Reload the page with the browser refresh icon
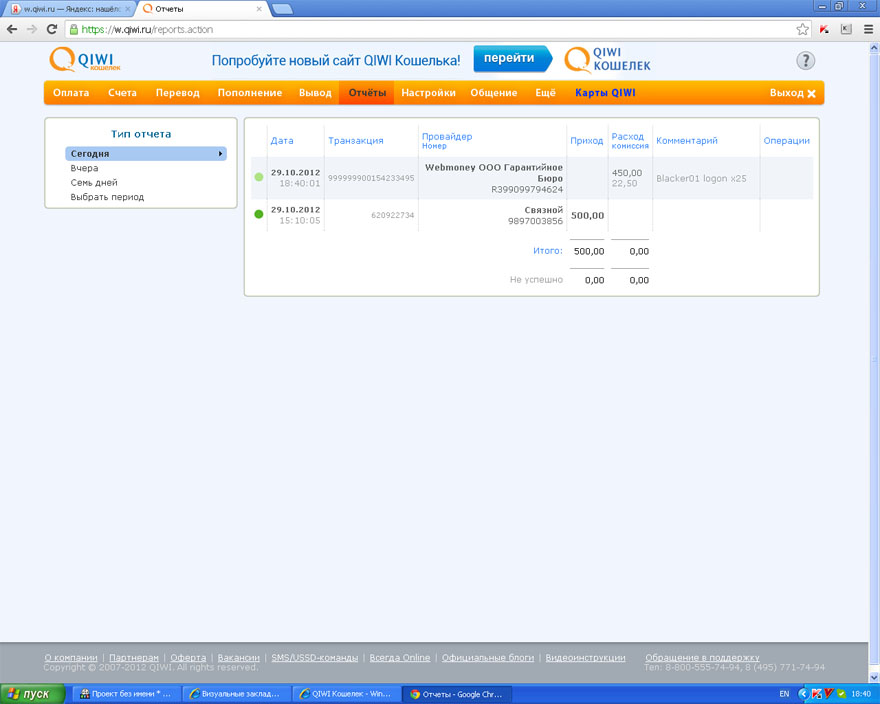This screenshot has width=880, height=704. [51, 30]
